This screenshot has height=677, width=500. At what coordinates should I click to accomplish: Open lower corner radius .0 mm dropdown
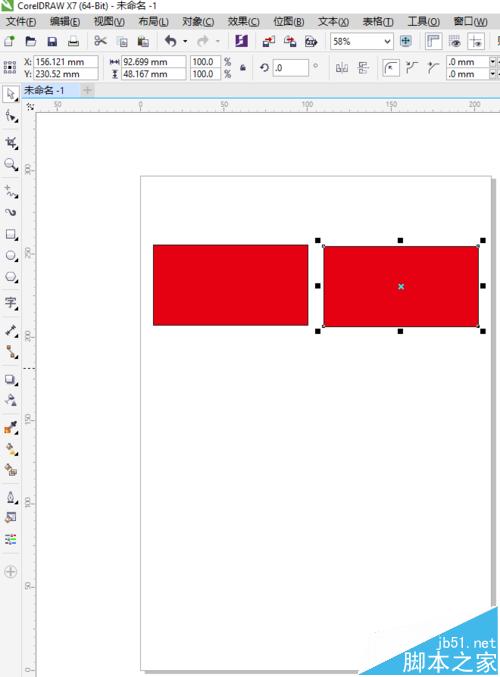coord(493,74)
